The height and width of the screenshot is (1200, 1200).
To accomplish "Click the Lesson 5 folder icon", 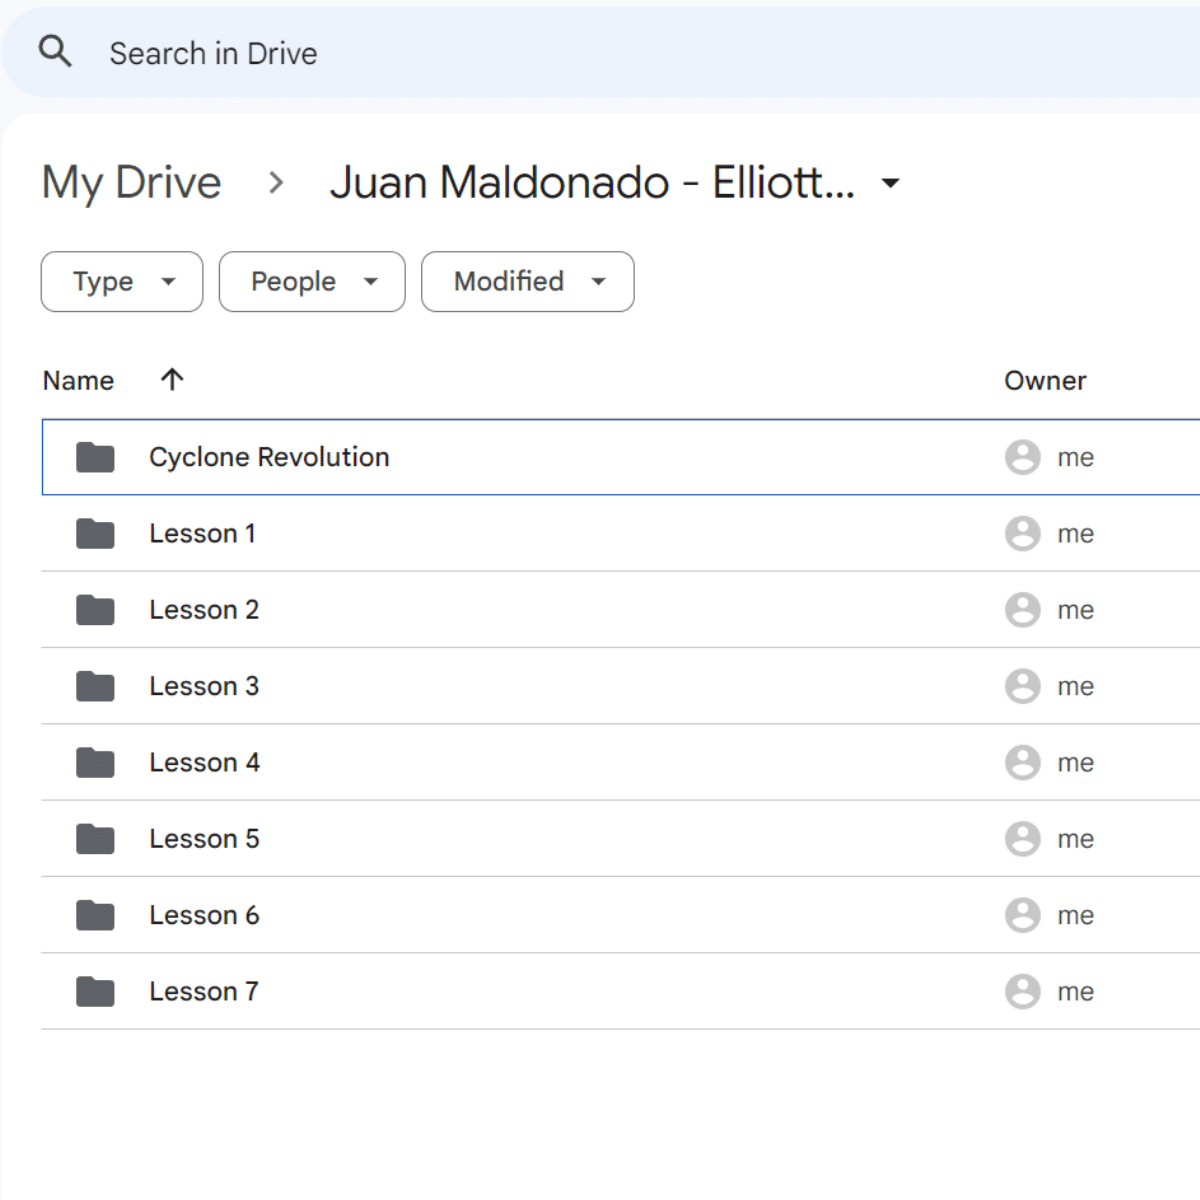I will [x=95, y=839].
